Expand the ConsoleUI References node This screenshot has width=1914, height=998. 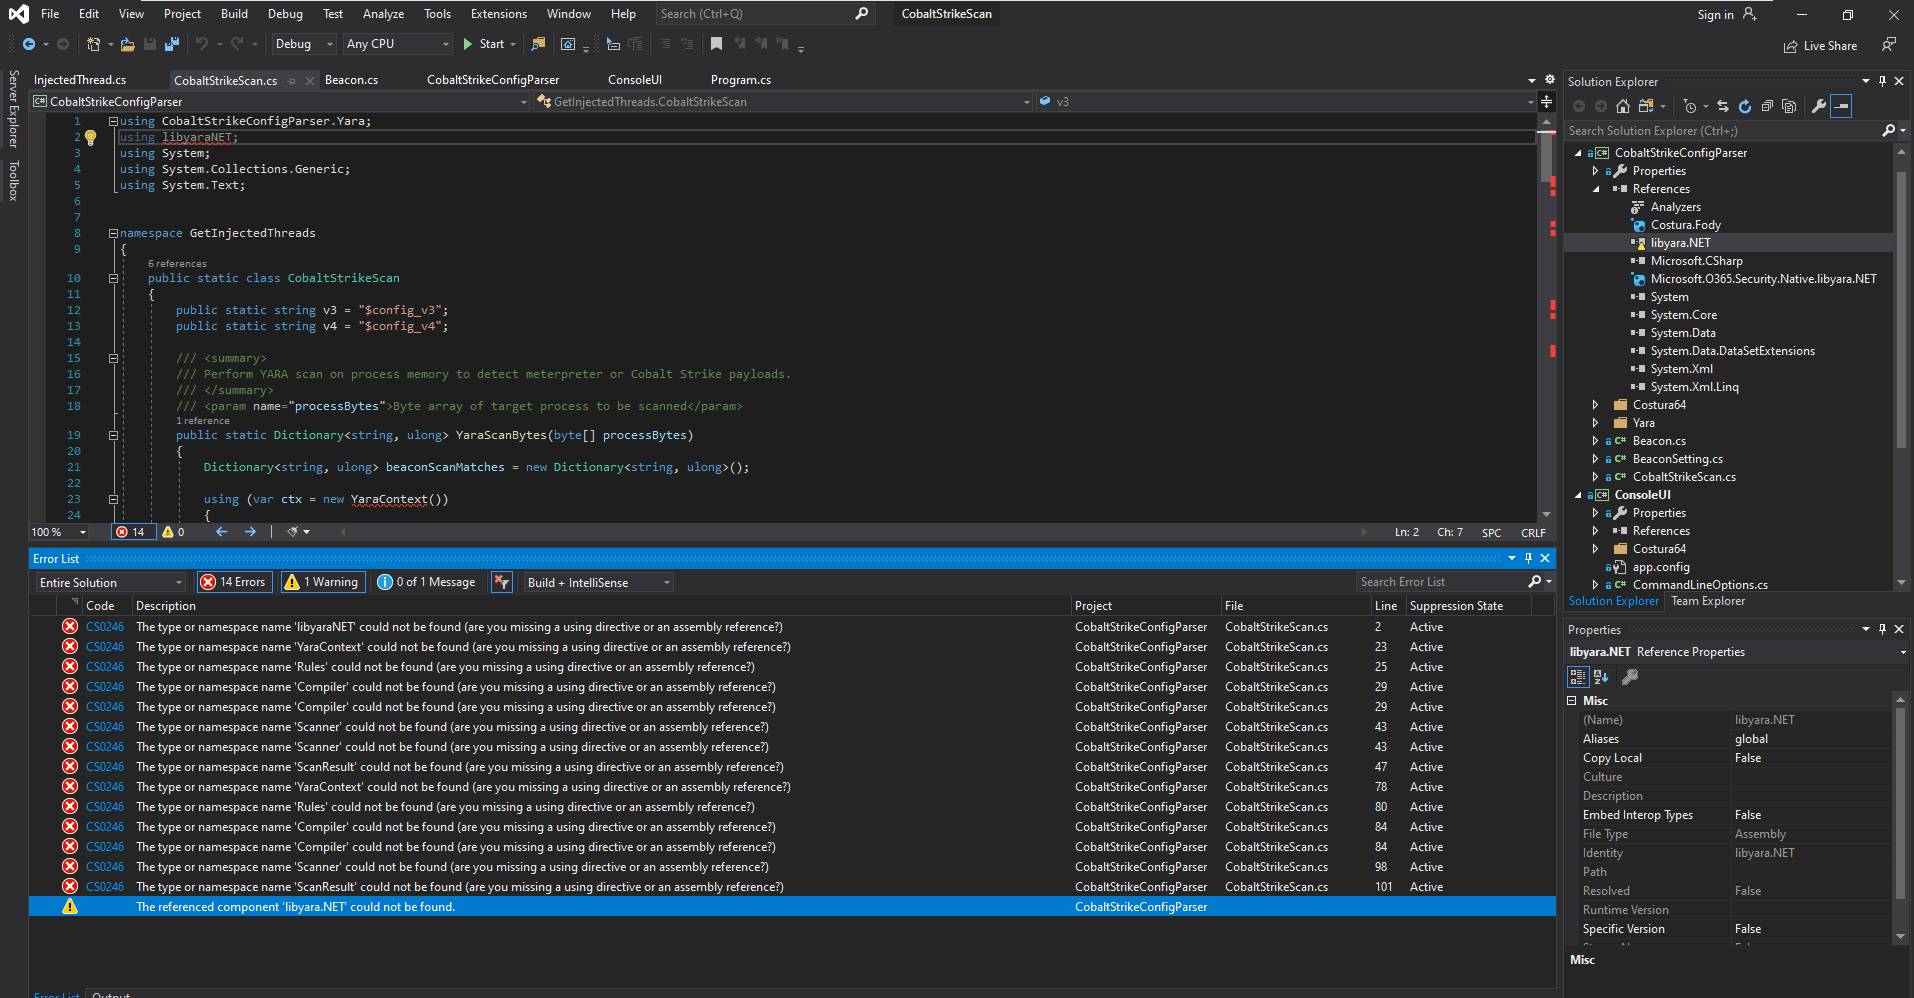coord(1594,530)
